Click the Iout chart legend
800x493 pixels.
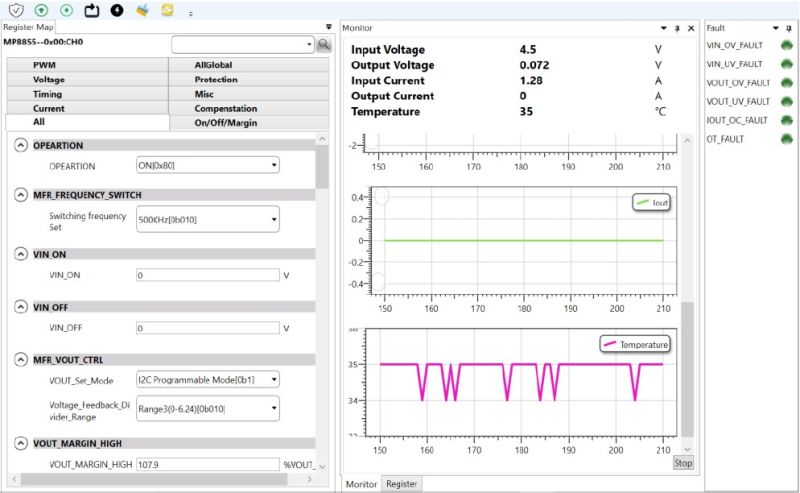(652, 203)
